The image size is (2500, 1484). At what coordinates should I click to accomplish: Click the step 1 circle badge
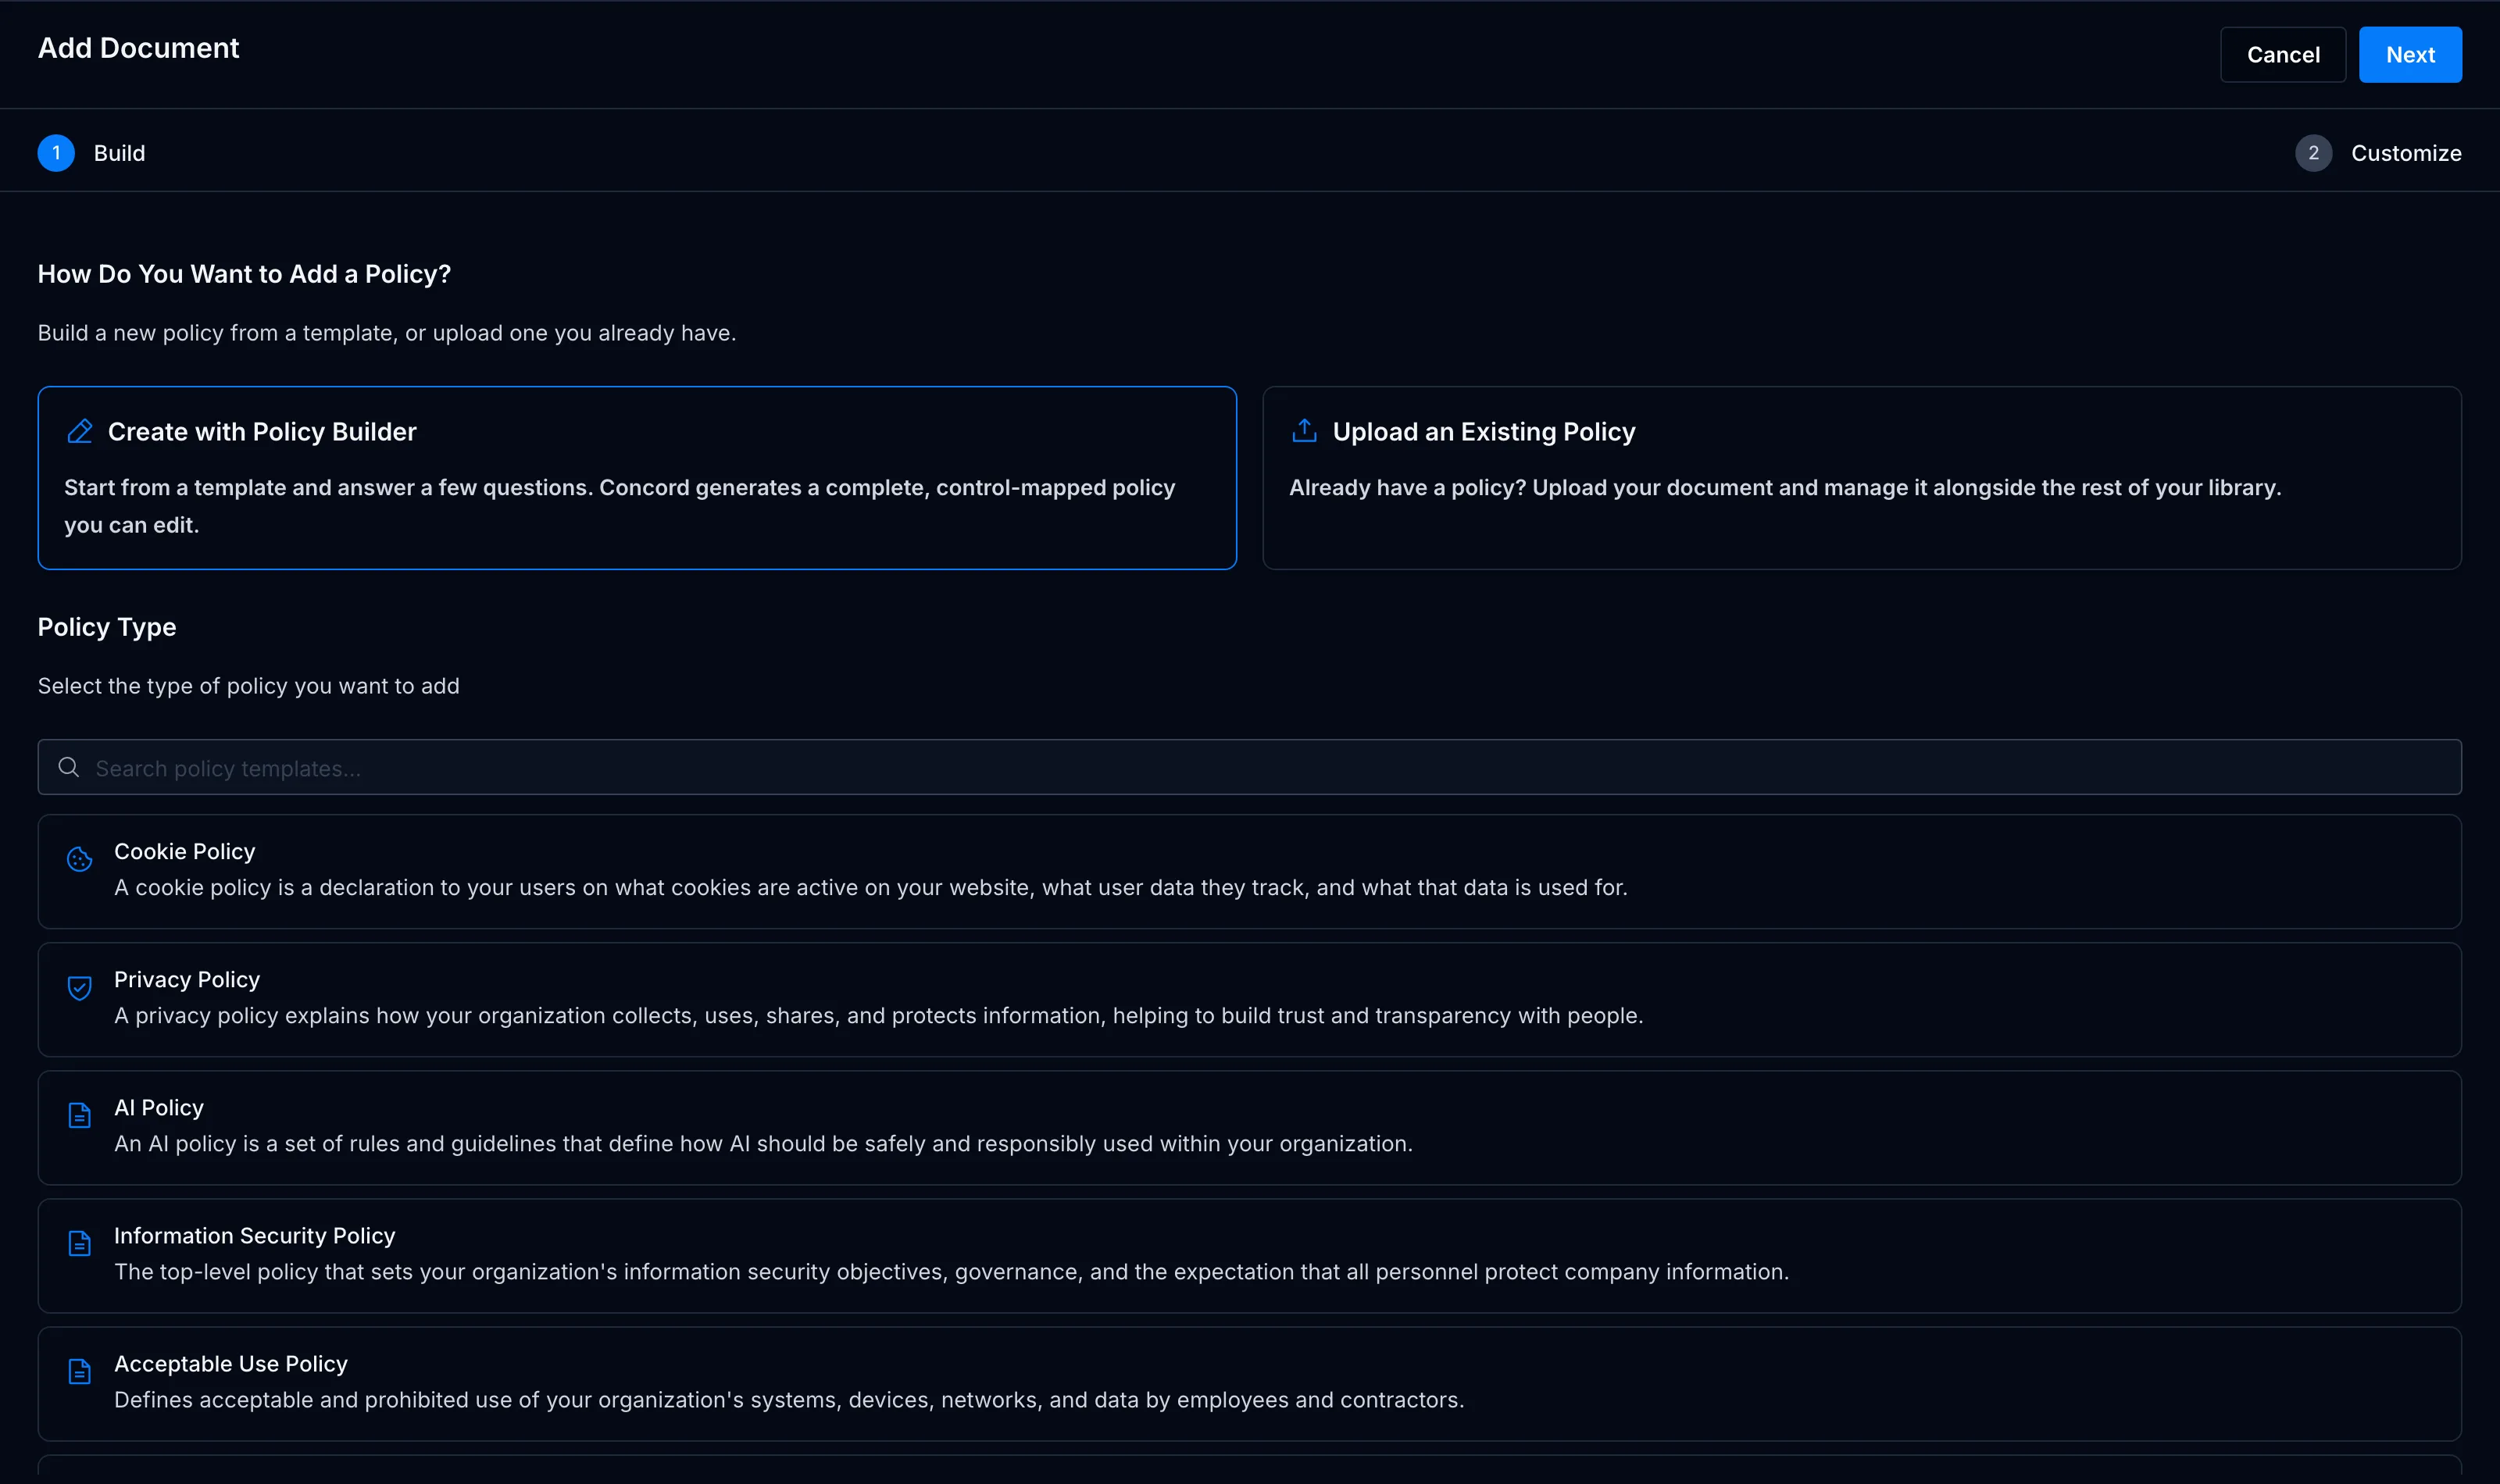56,153
